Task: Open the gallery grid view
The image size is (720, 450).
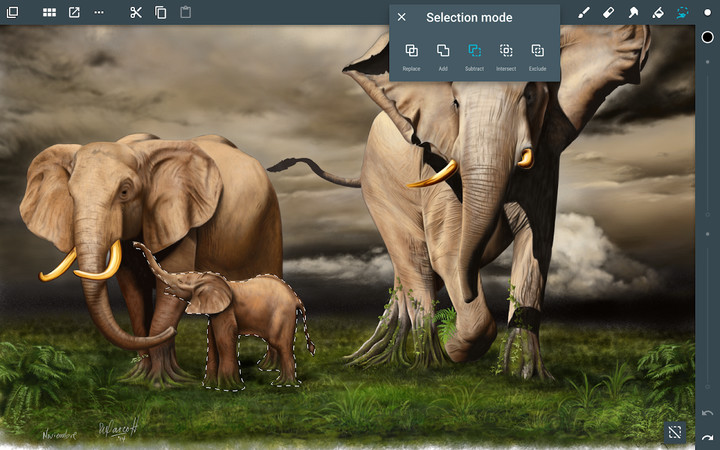Action: pyautogui.click(x=49, y=13)
